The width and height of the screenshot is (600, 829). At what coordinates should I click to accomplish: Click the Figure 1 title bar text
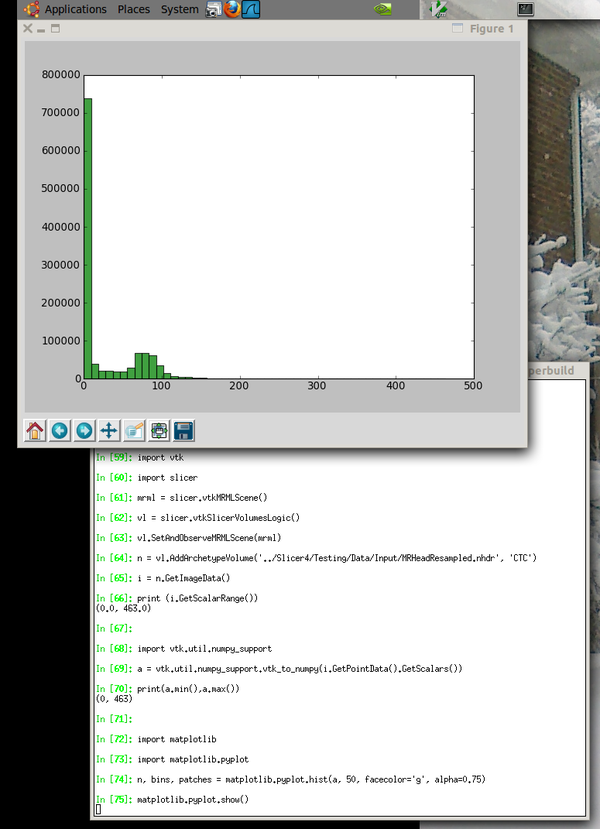point(492,29)
